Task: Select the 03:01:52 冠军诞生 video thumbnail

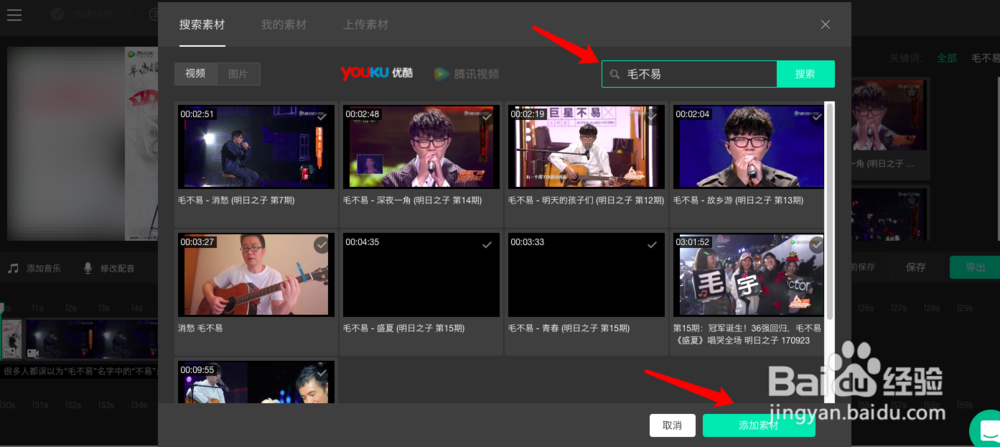Action: click(x=748, y=274)
